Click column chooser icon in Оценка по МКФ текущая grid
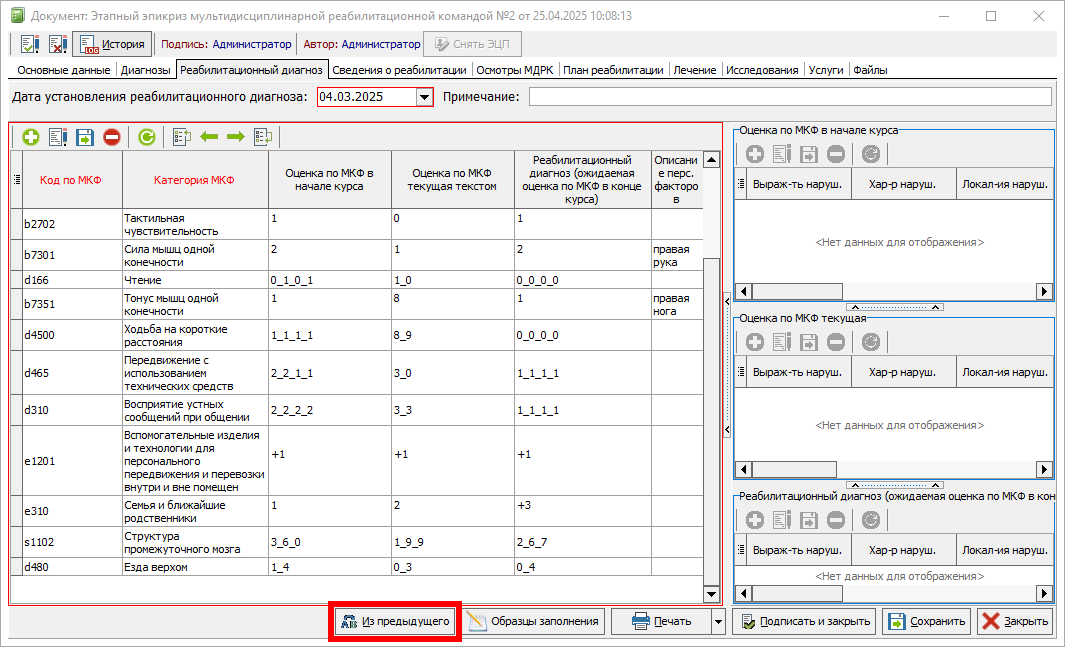 click(741, 372)
